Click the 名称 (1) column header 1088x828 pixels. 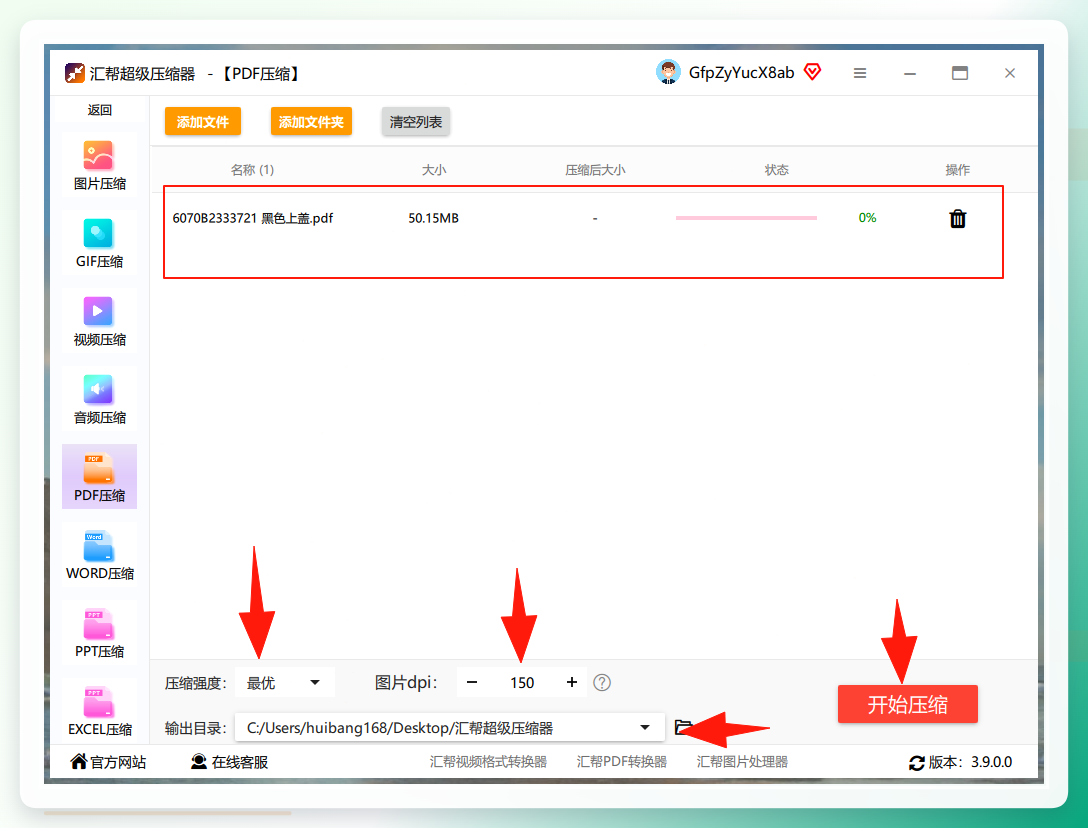pos(253,170)
